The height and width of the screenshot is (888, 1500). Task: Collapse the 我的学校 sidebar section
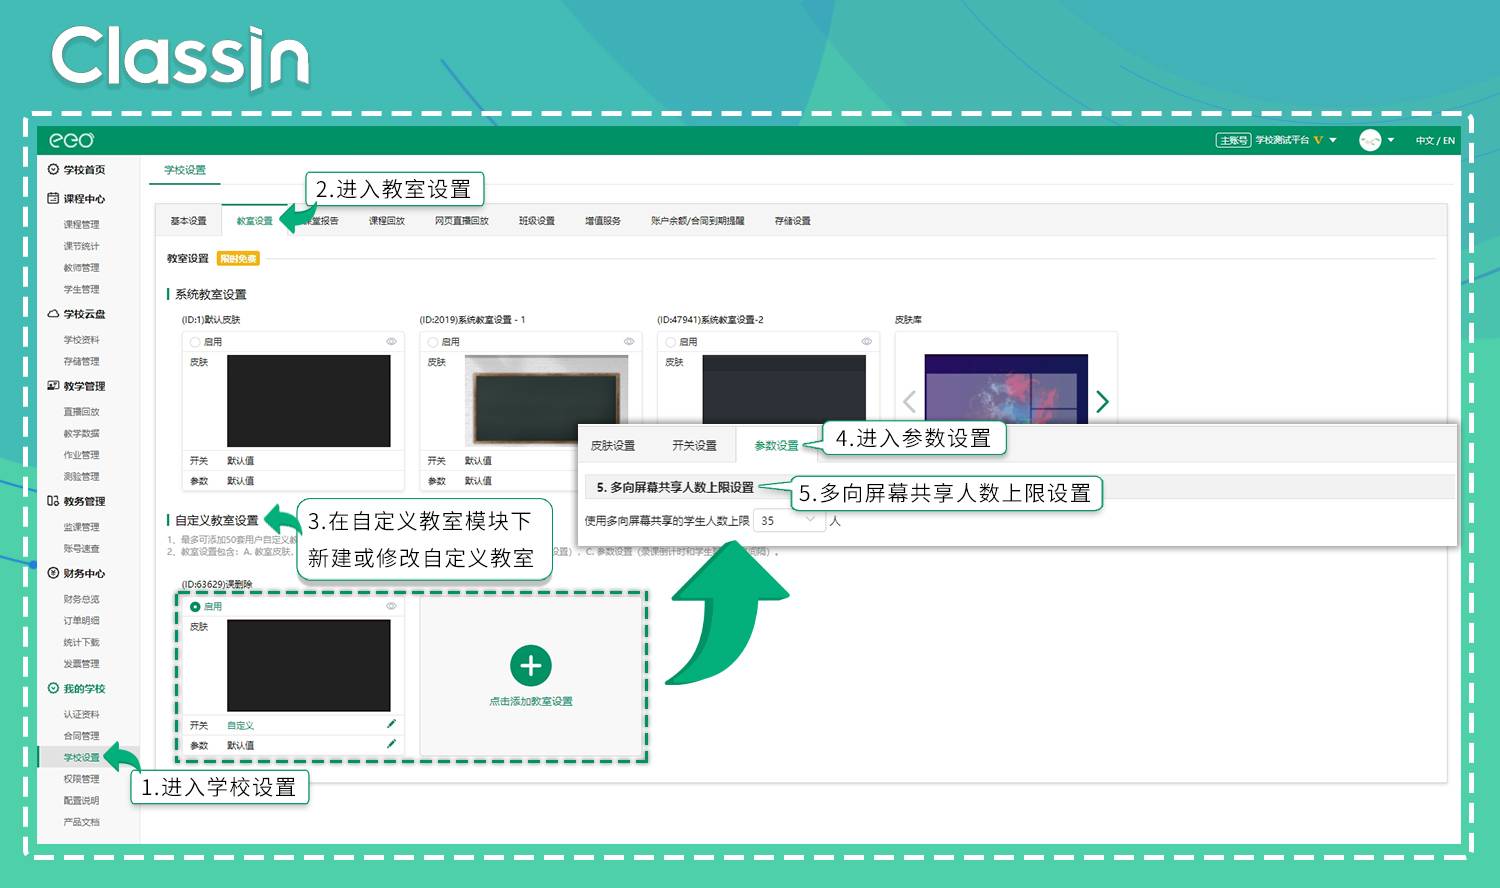(x=84, y=689)
